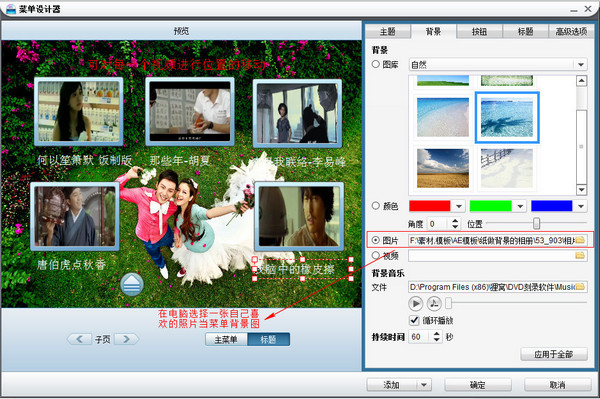Select the selected blue sea background thumbnail
This screenshot has width=600, height=399.
[x=507, y=117]
